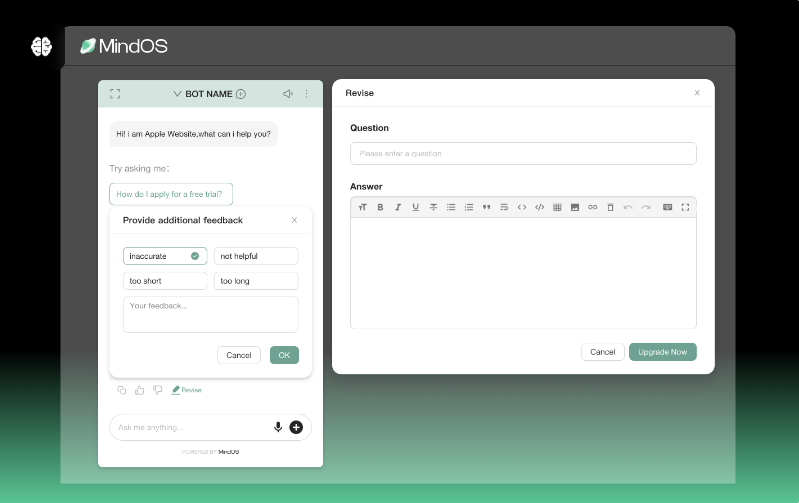Close the Revise dialog

point(697,93)
